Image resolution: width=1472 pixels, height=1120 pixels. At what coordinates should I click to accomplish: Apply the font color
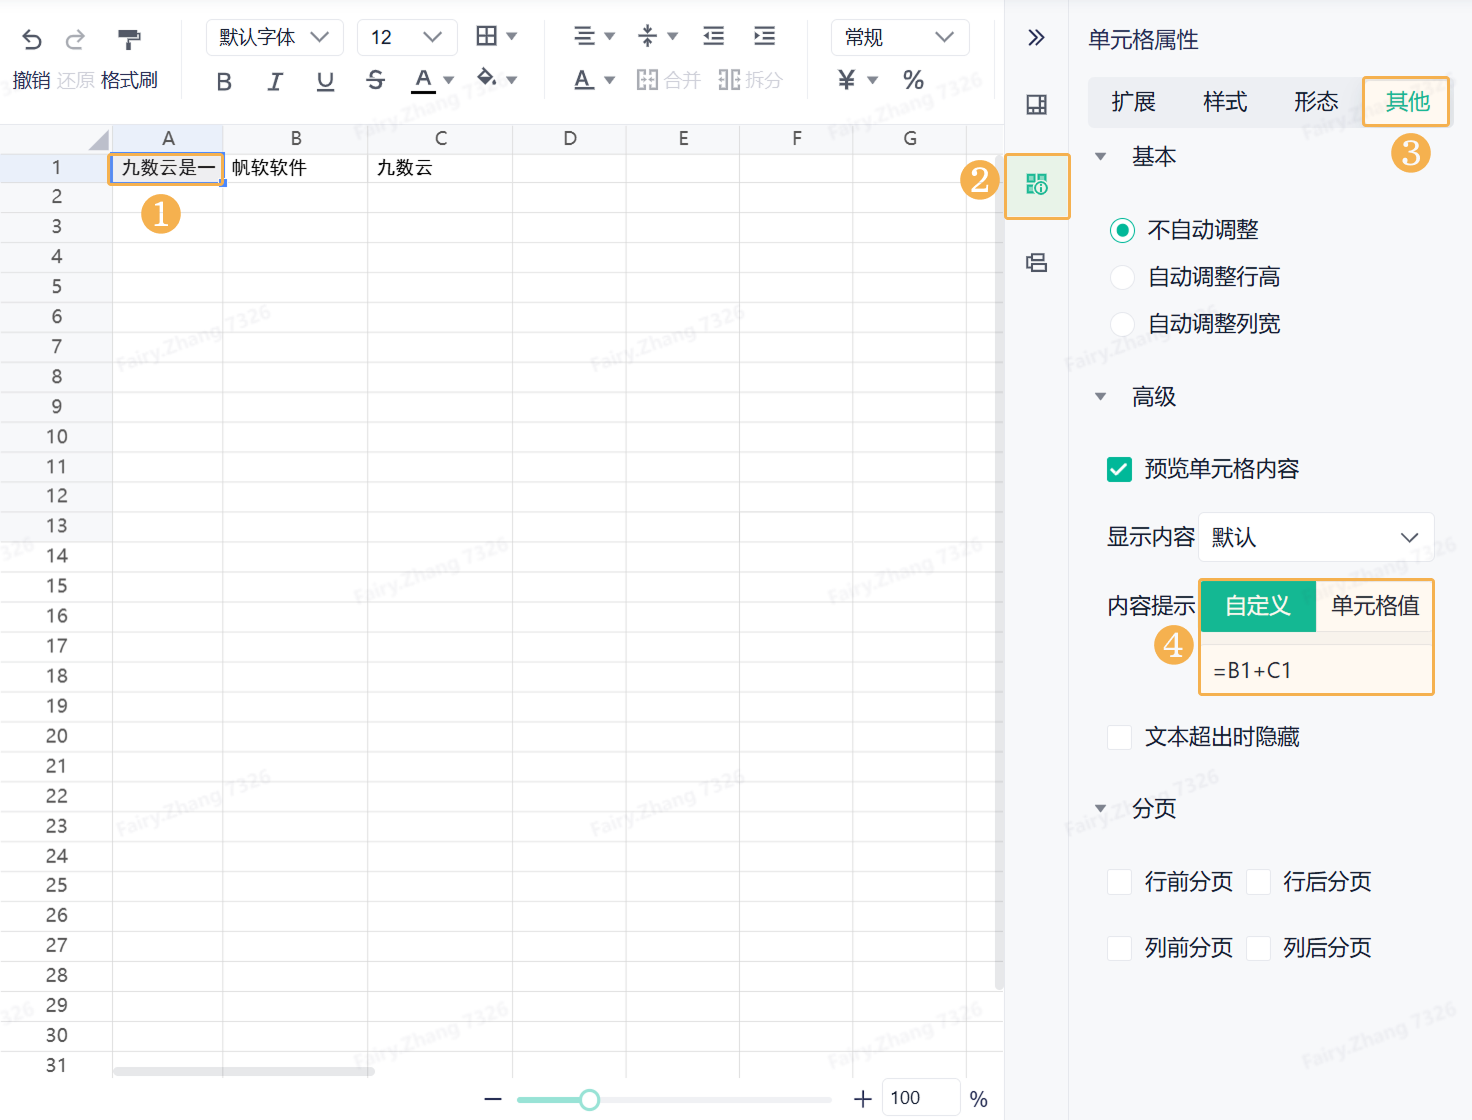click(424, 80)
